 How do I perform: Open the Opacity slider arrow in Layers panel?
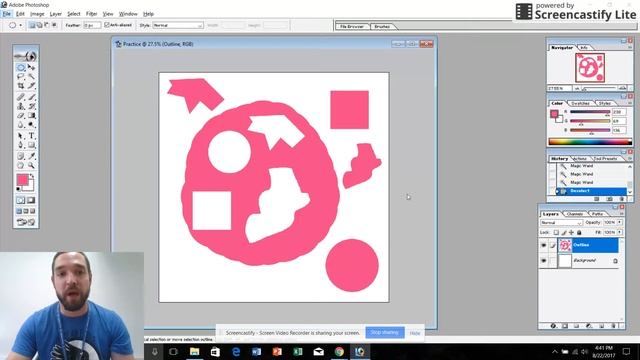point(620,222)
